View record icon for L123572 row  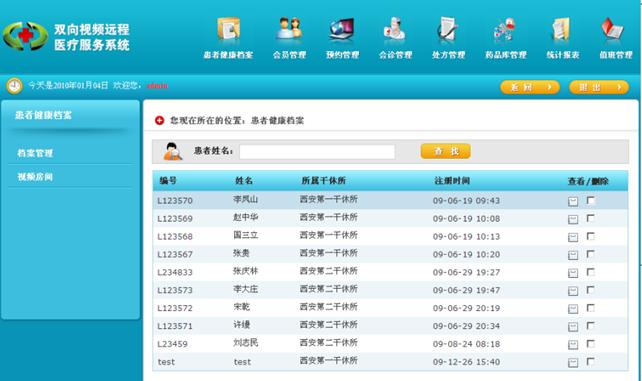(573, 309)
